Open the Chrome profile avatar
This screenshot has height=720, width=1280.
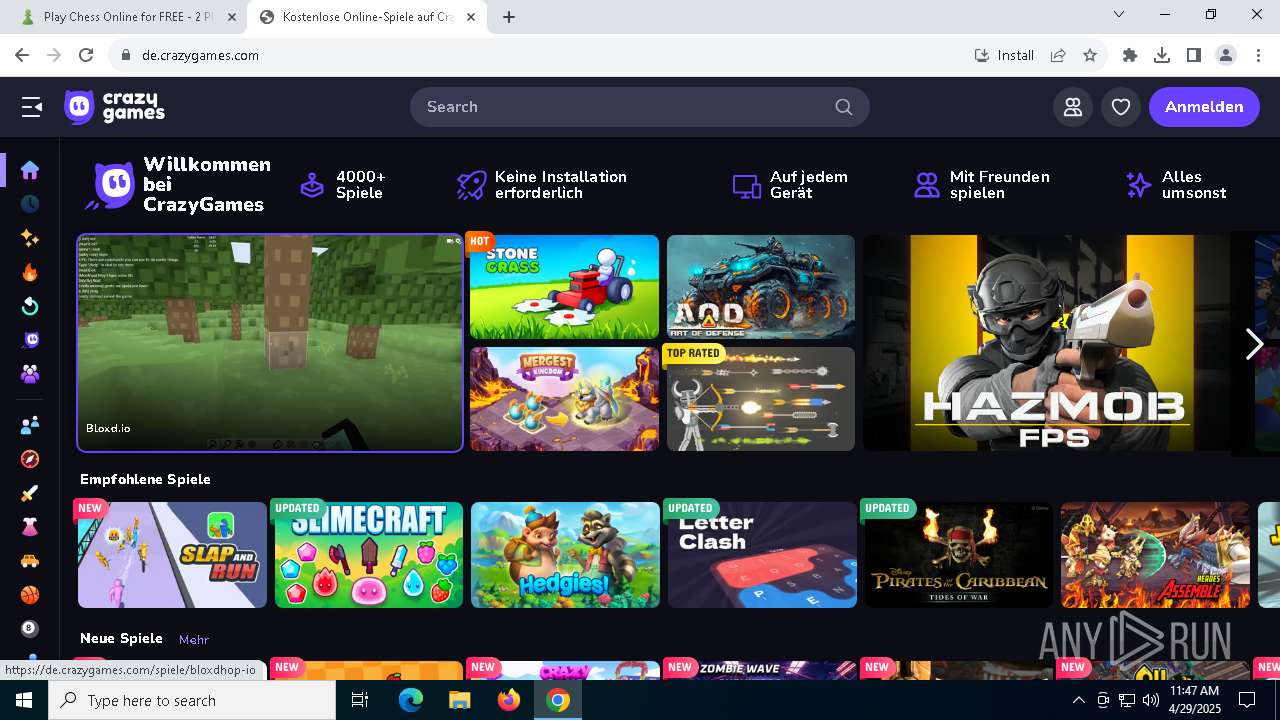1226,55
